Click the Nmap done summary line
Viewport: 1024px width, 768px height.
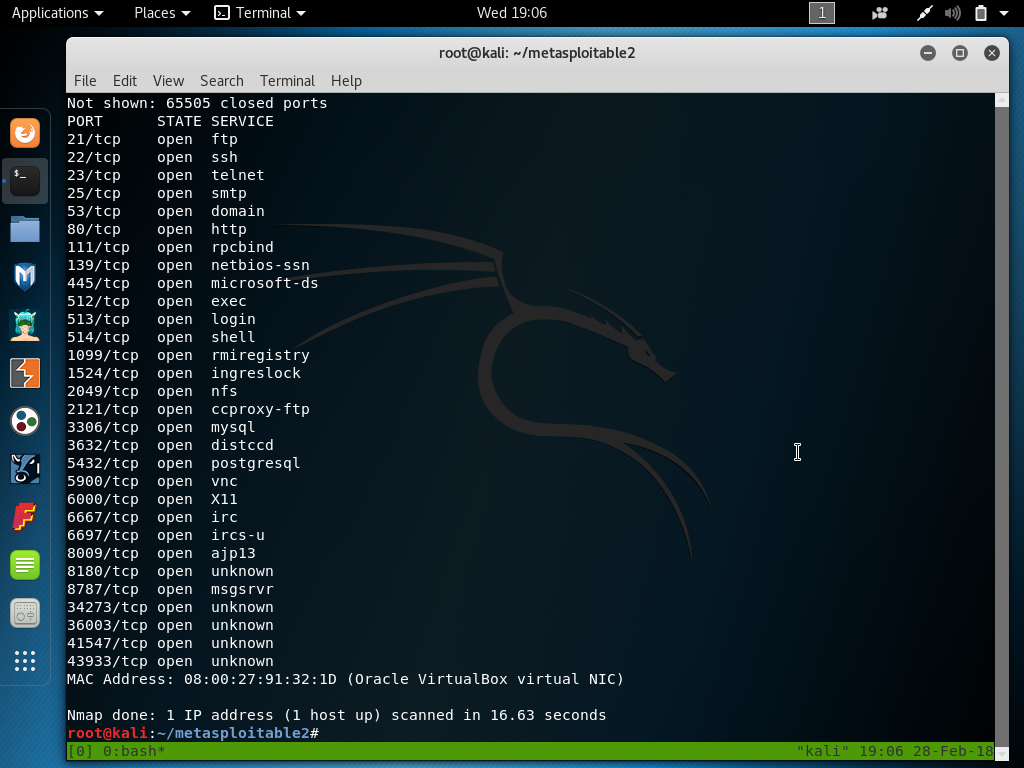click(x=336, y=715)
